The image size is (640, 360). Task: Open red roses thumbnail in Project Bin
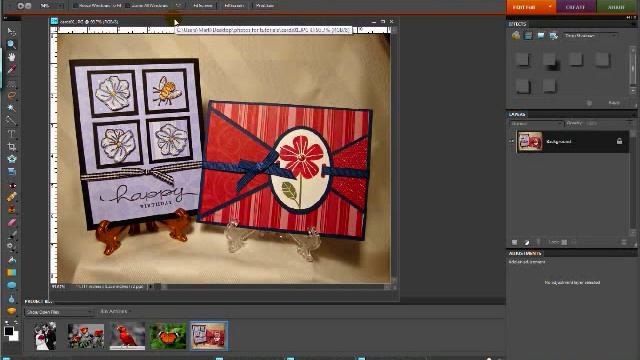pyautogui.click(x=86, y=336)
